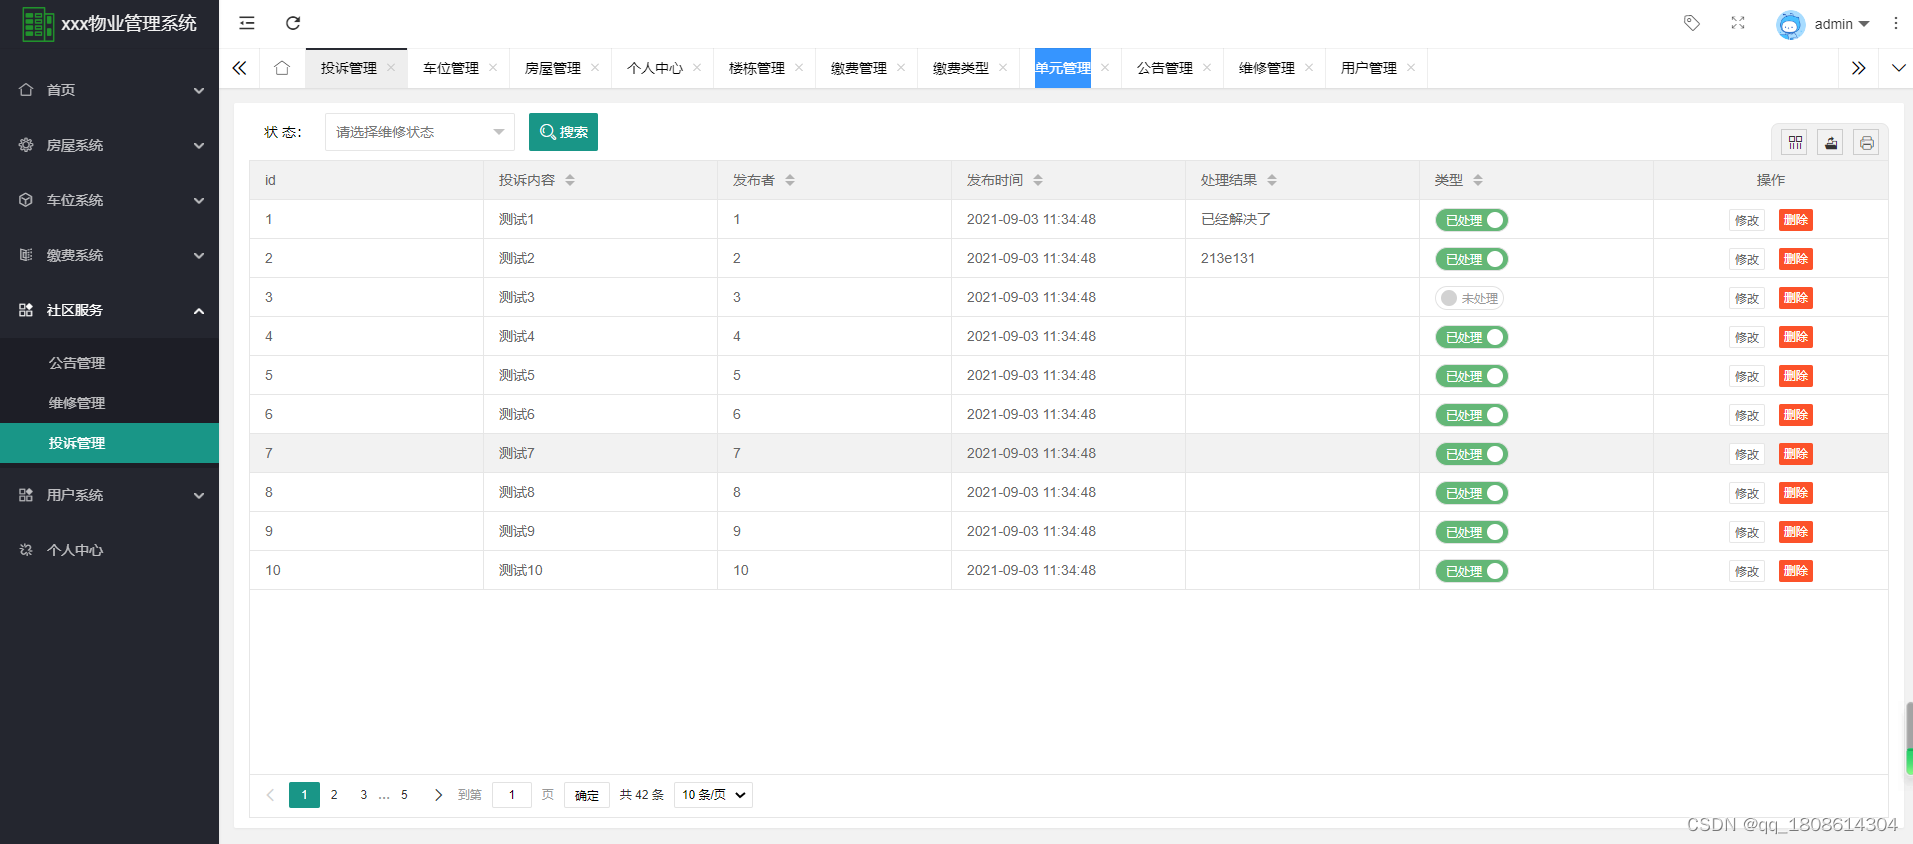
Task: Switch to the 单元管理 tab
Action: click(1062, 68)
